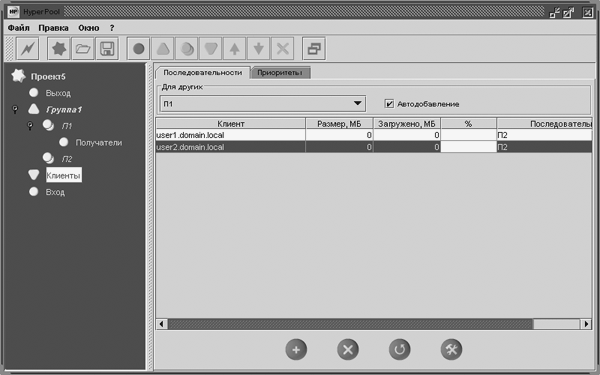The height and width of the screenshot is (375, 600).
Task: Select the Клиенты tree item
Action: tap(64, 175)
